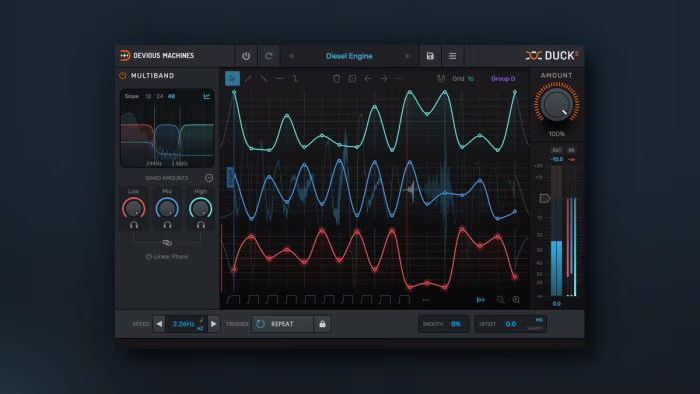Click the sidechain input arrow icon by meters
This screenshot has width=700, height=394.
(x=545, y=198)
